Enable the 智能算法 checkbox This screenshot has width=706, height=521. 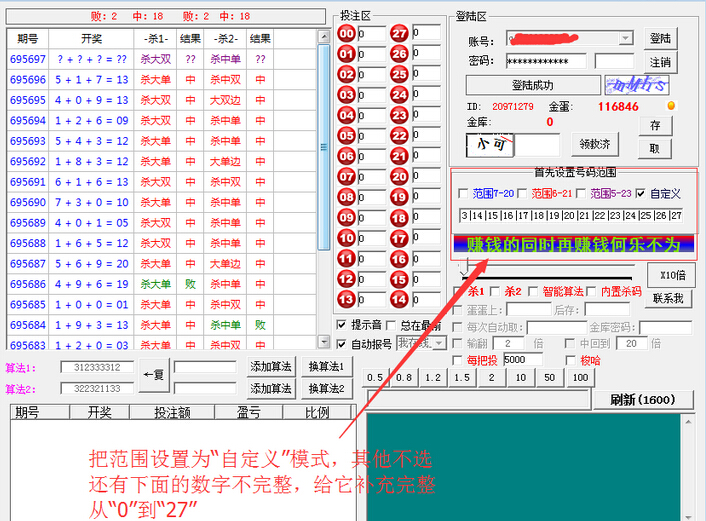[533, 291]
